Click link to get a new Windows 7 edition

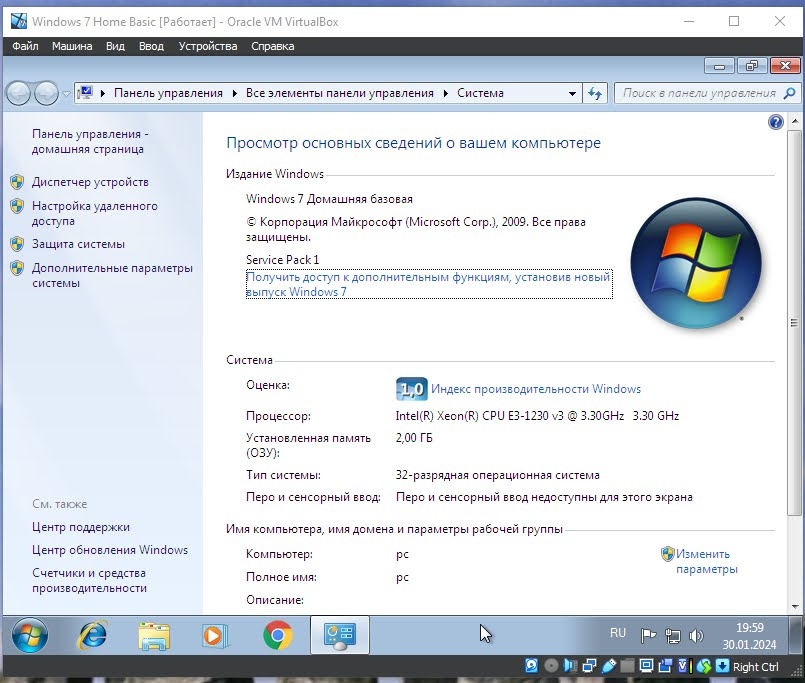point(429,284)
